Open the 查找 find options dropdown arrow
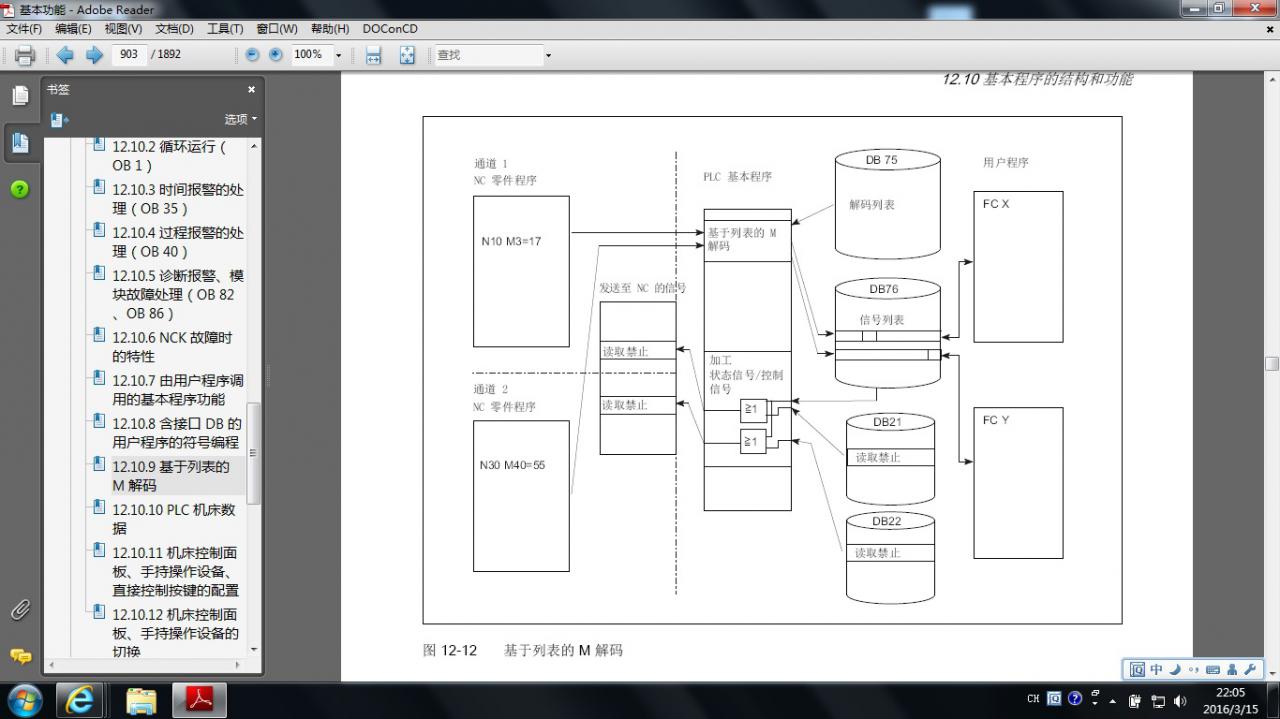The height and width of the screenshot is (719, 1280). pyautogui.click(x=548, y=55)
